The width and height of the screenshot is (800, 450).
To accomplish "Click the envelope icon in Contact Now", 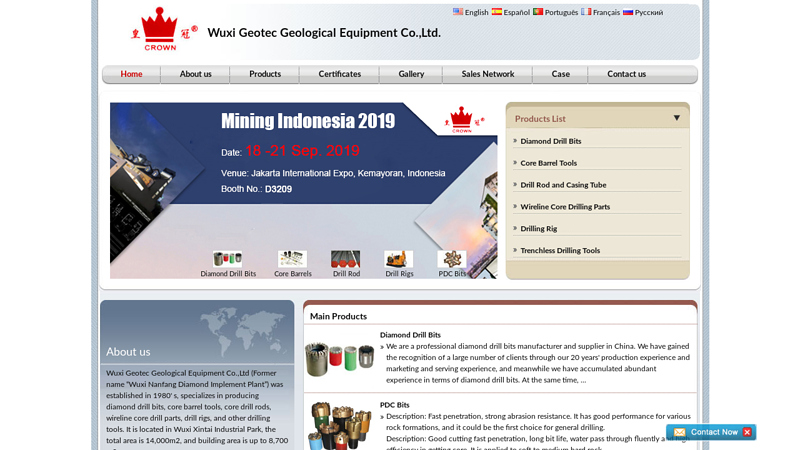I will tap(679, 432).
